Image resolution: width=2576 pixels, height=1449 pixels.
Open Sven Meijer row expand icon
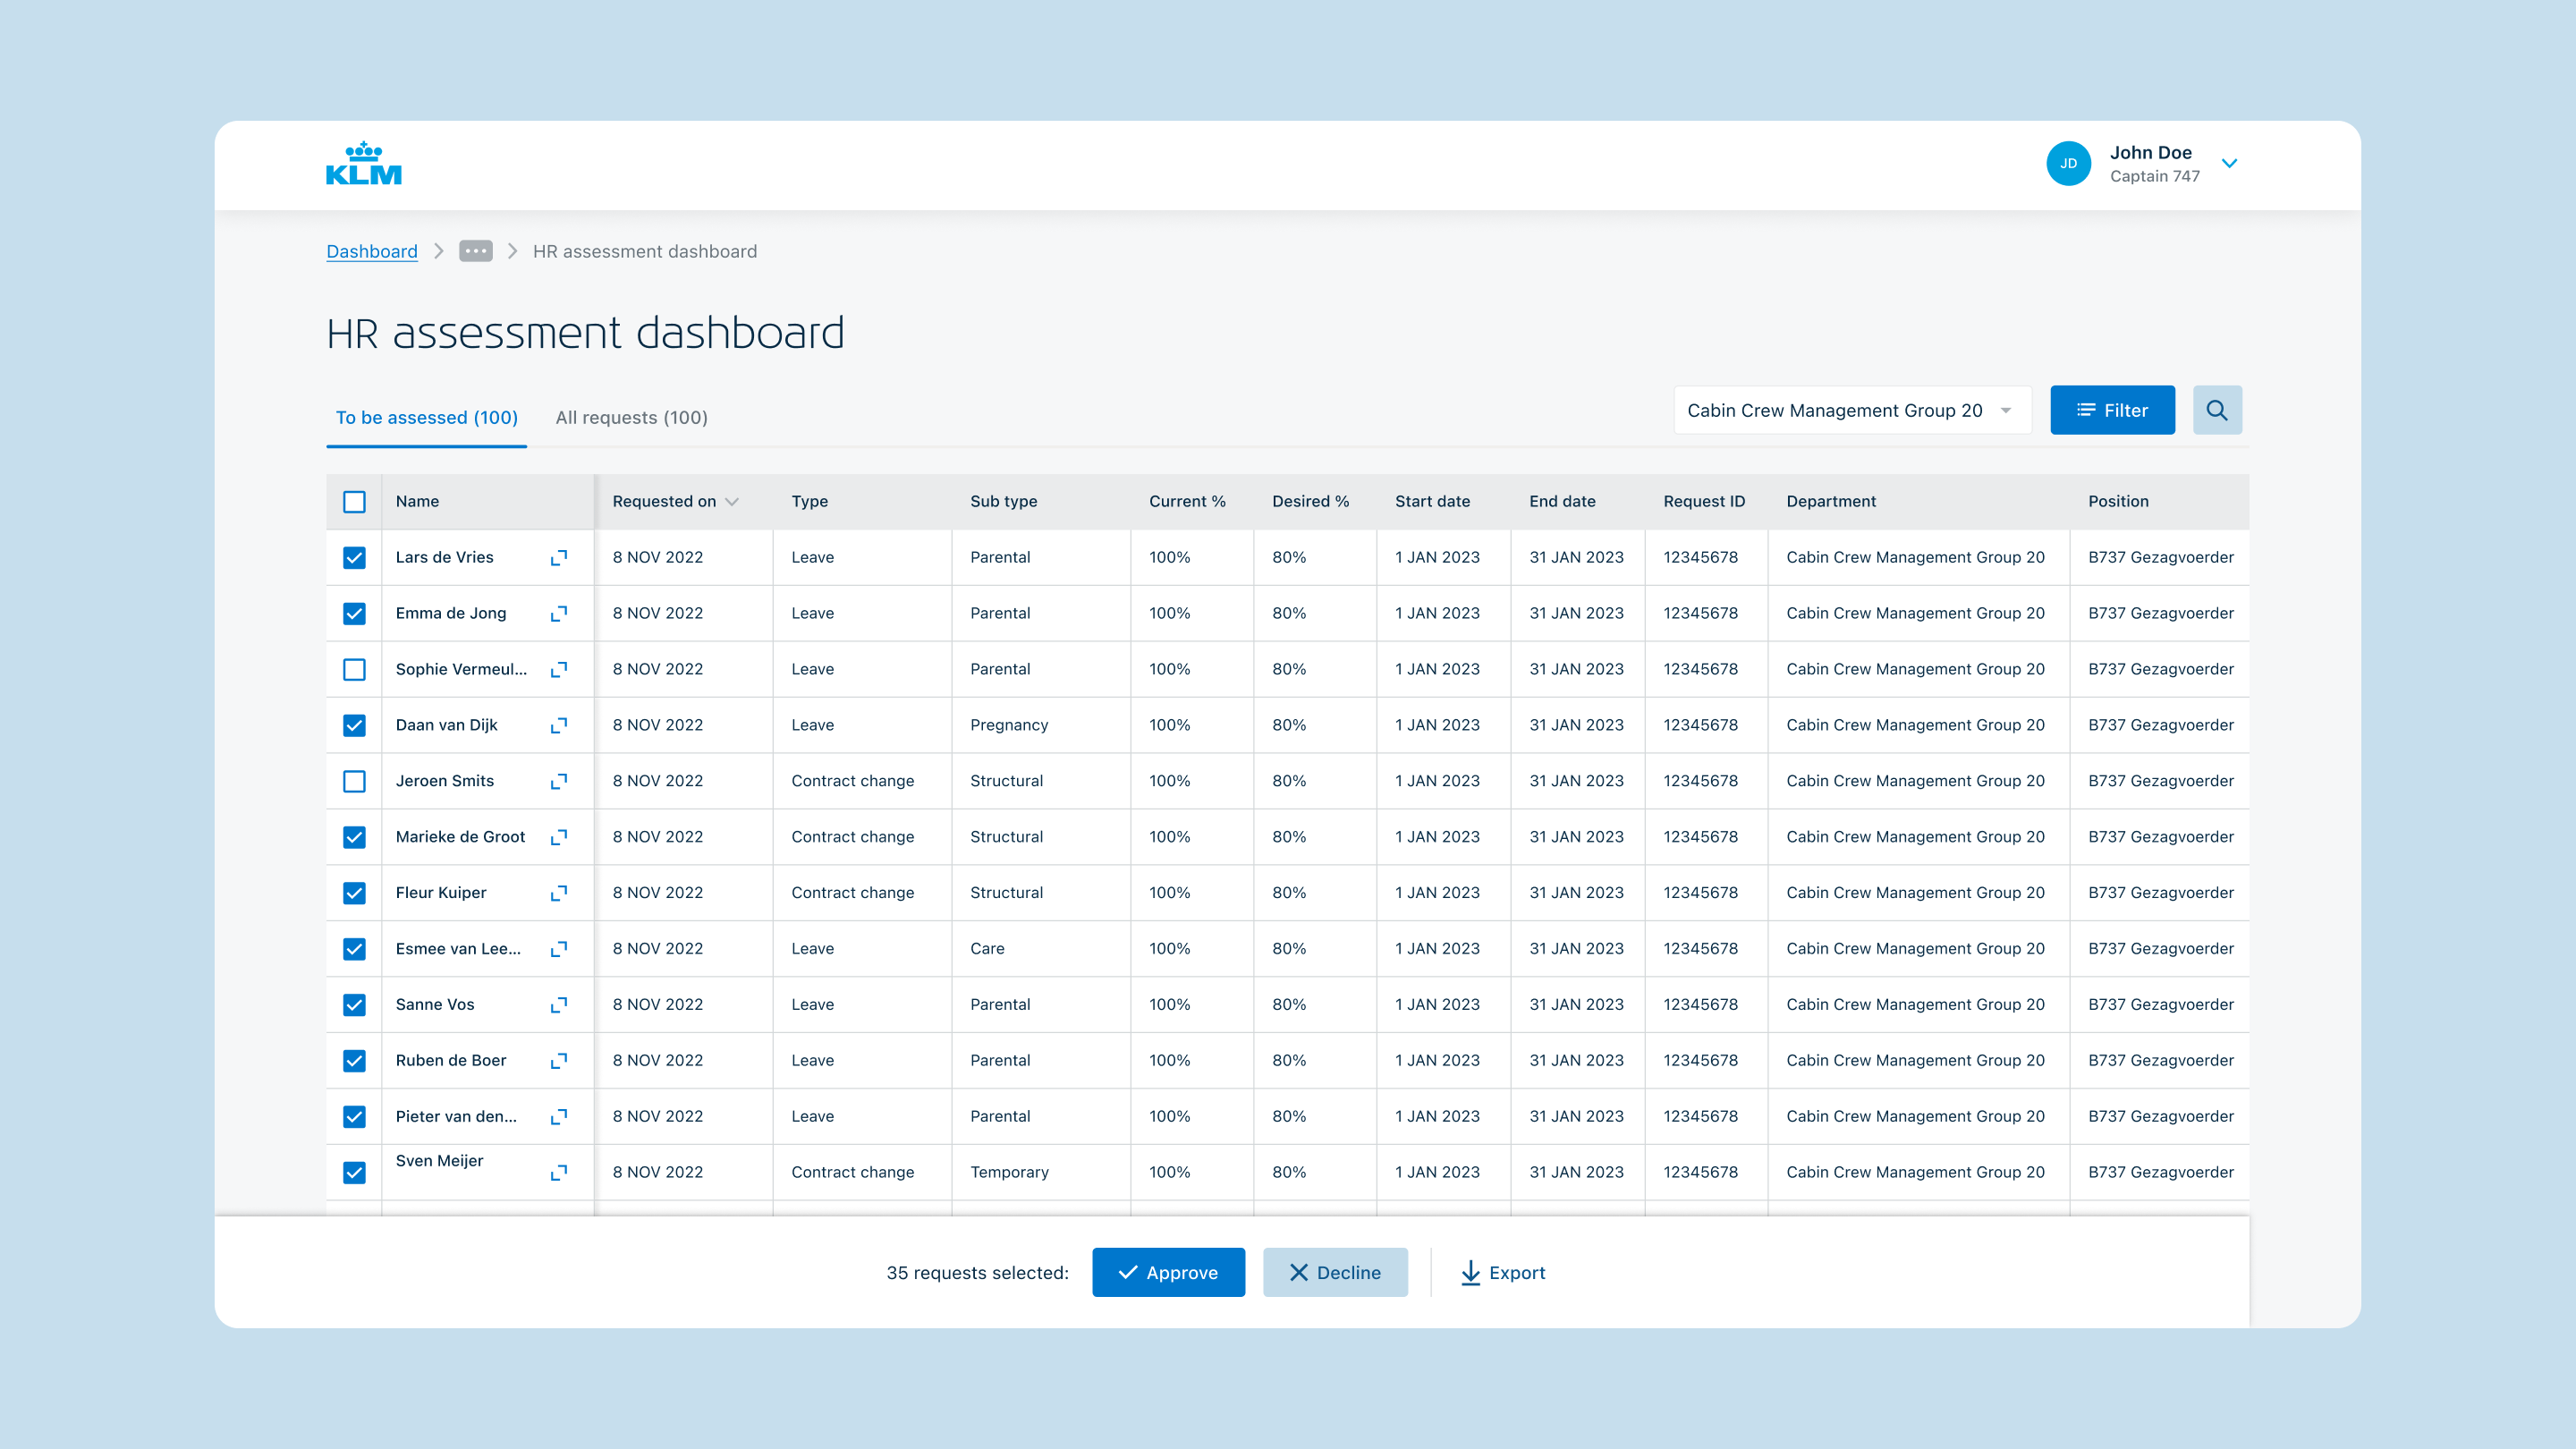pos(559,1172)
